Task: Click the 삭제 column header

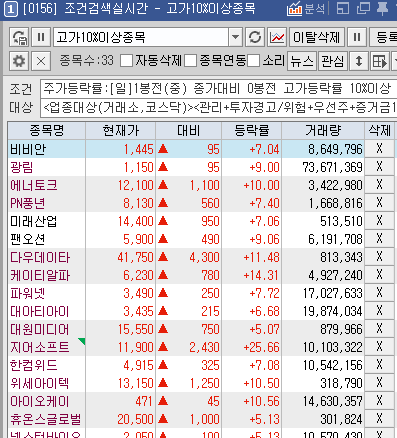Action: pyautogui.click(x=379, y=130)
